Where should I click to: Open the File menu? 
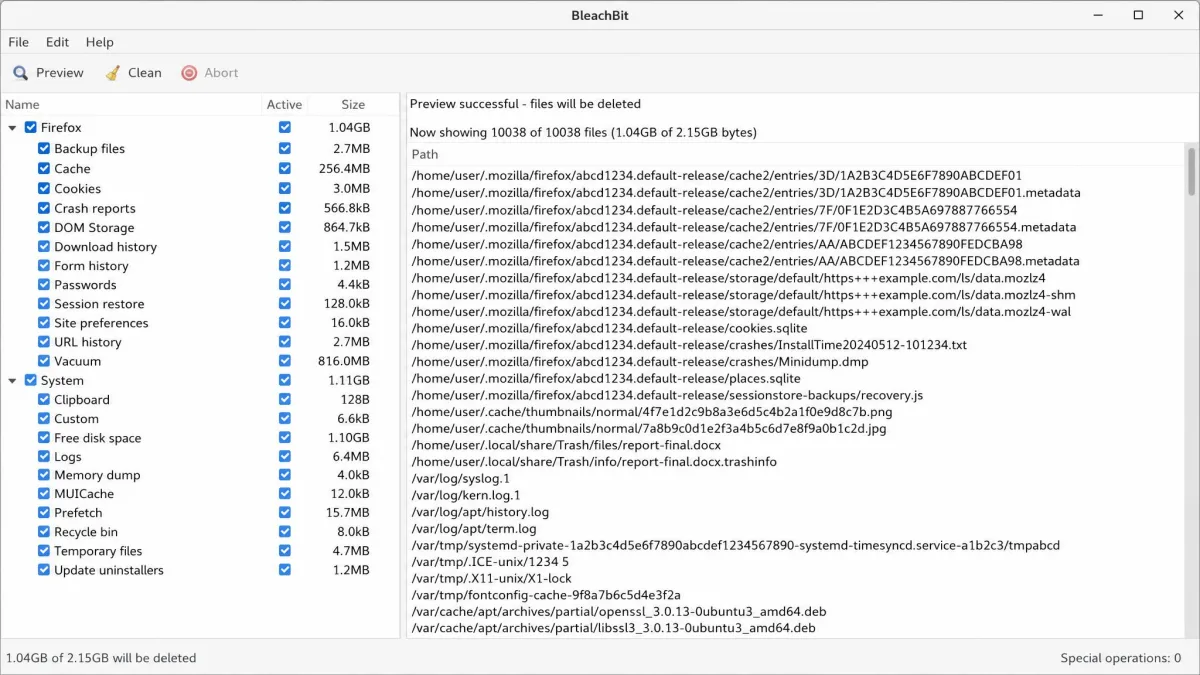19,42
